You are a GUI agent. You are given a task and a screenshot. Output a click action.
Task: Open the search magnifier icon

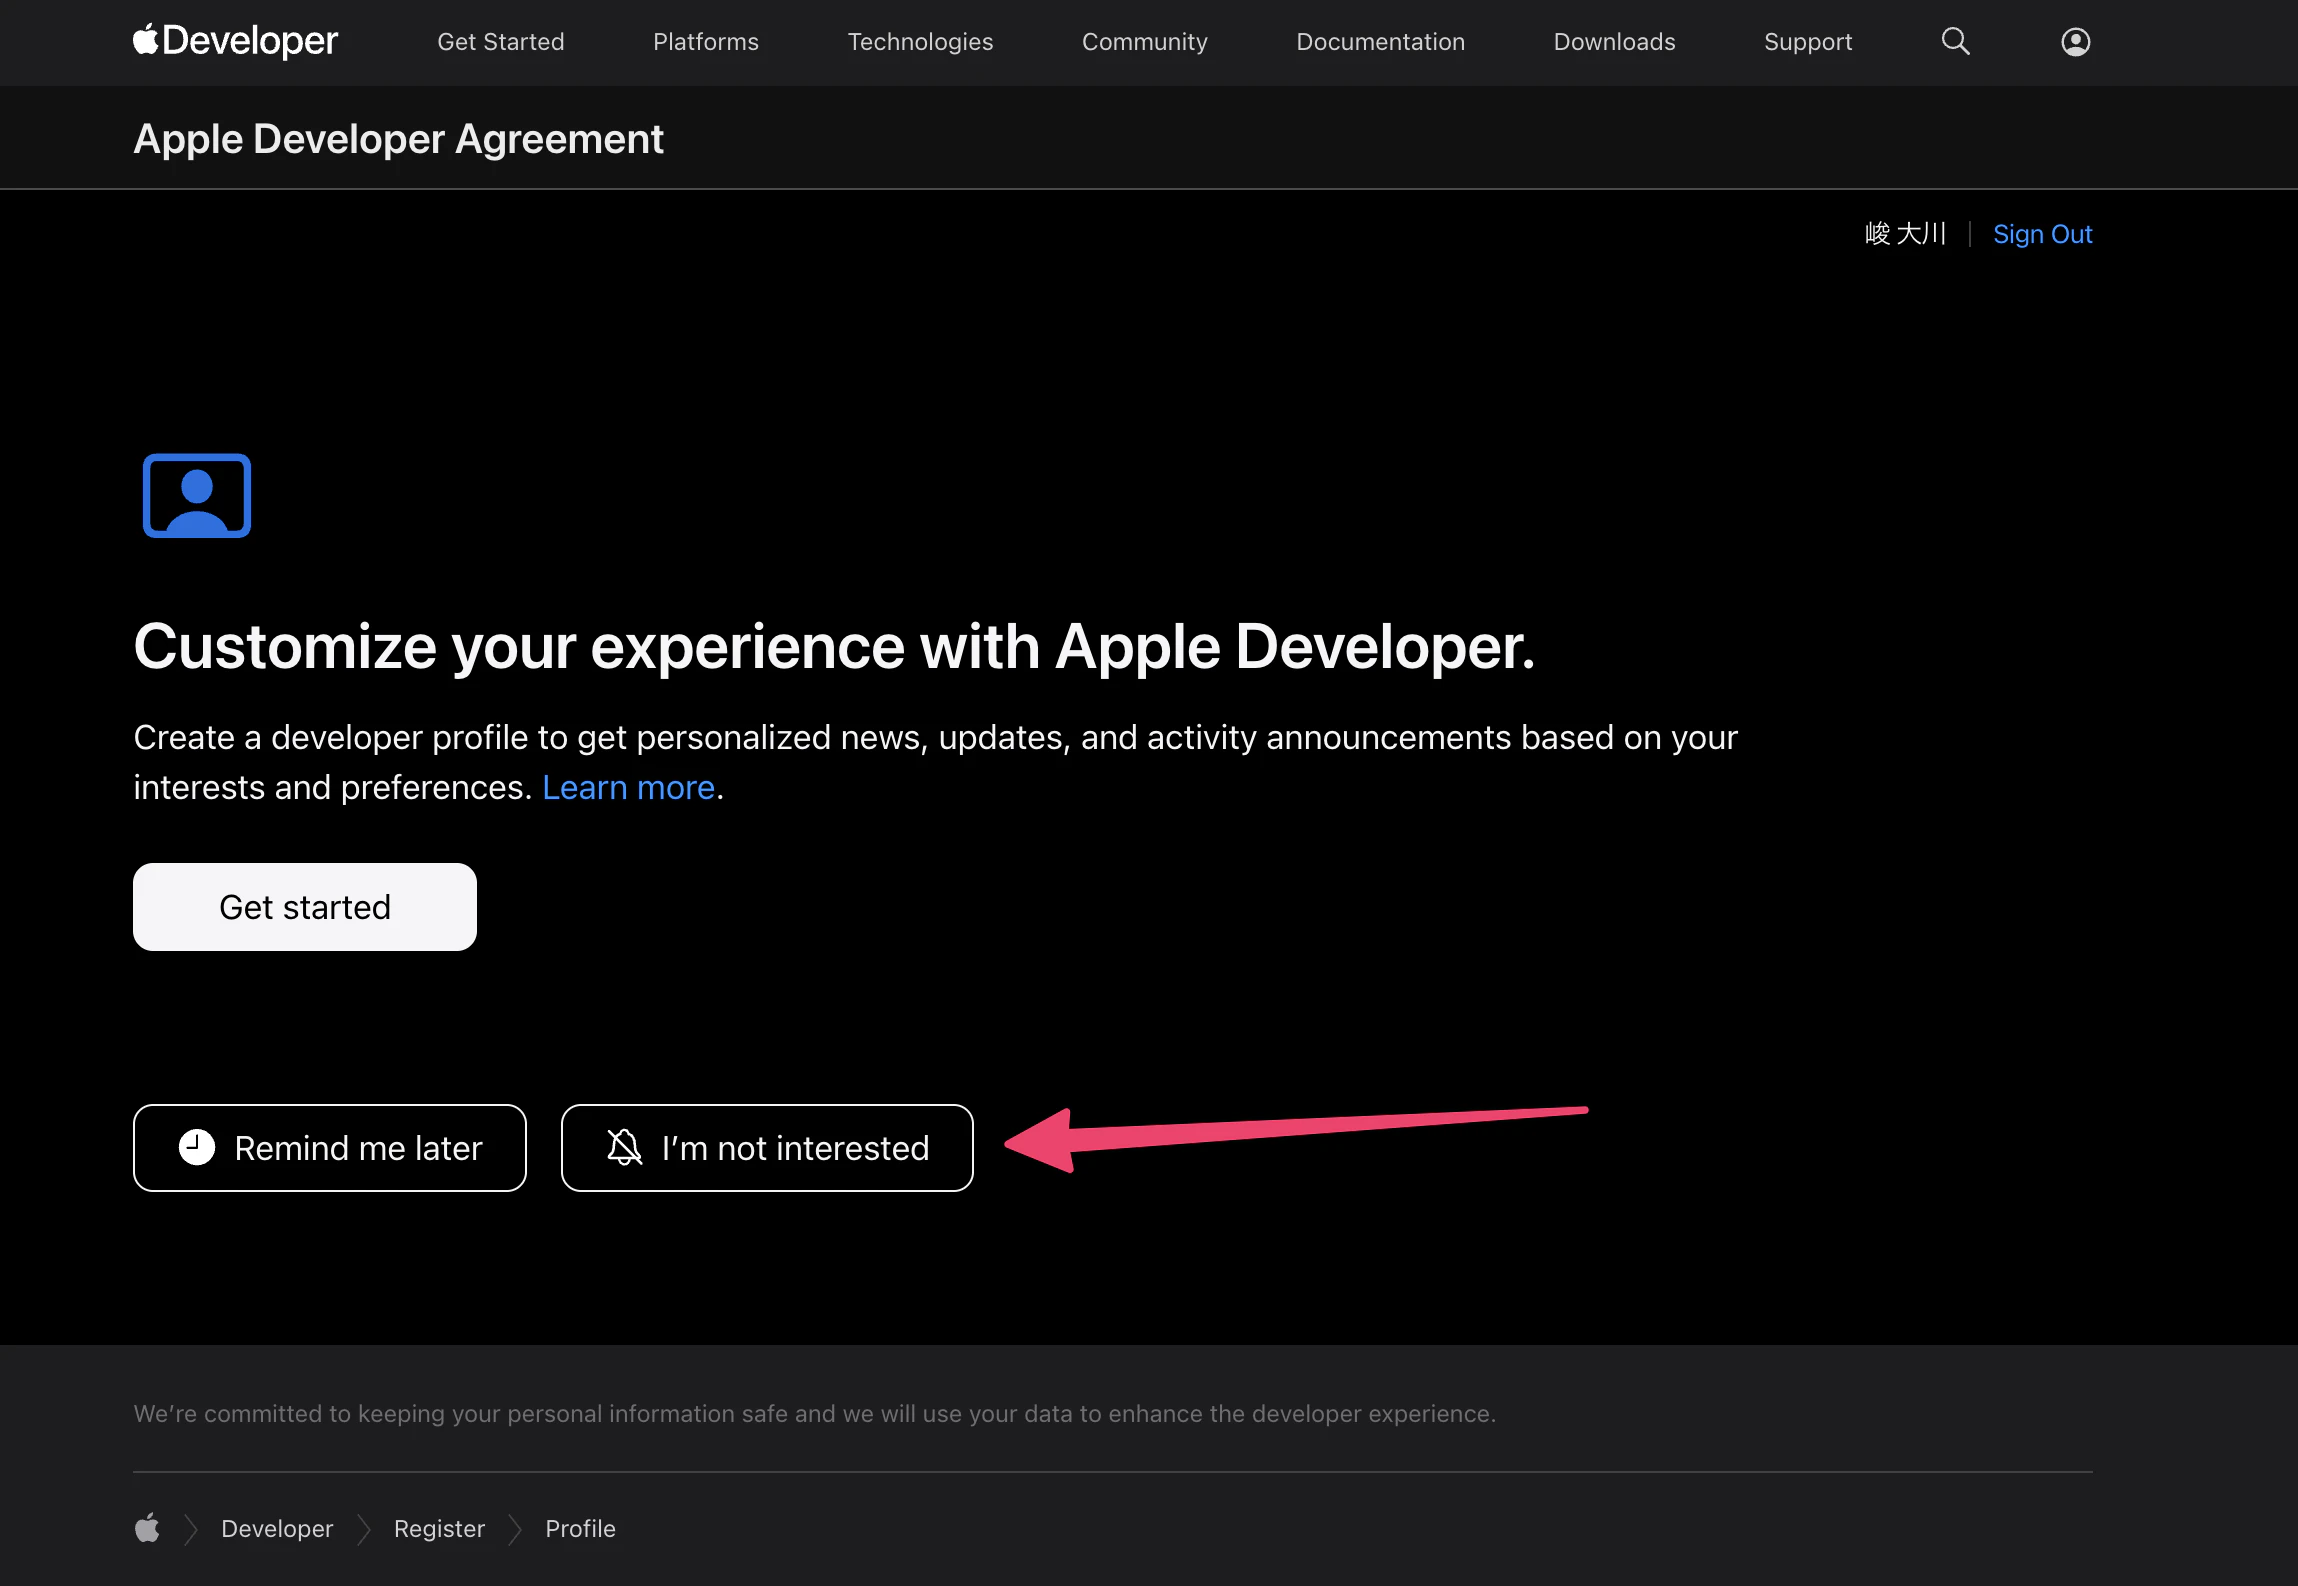1955,41
